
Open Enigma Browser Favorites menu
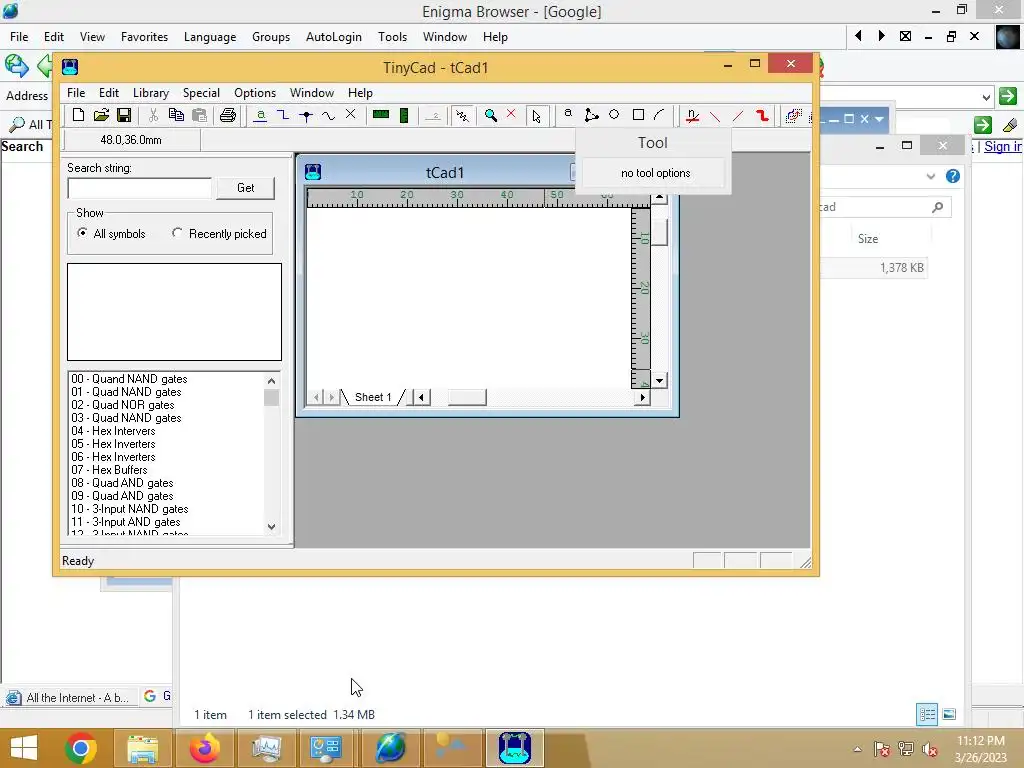point(144,37)
